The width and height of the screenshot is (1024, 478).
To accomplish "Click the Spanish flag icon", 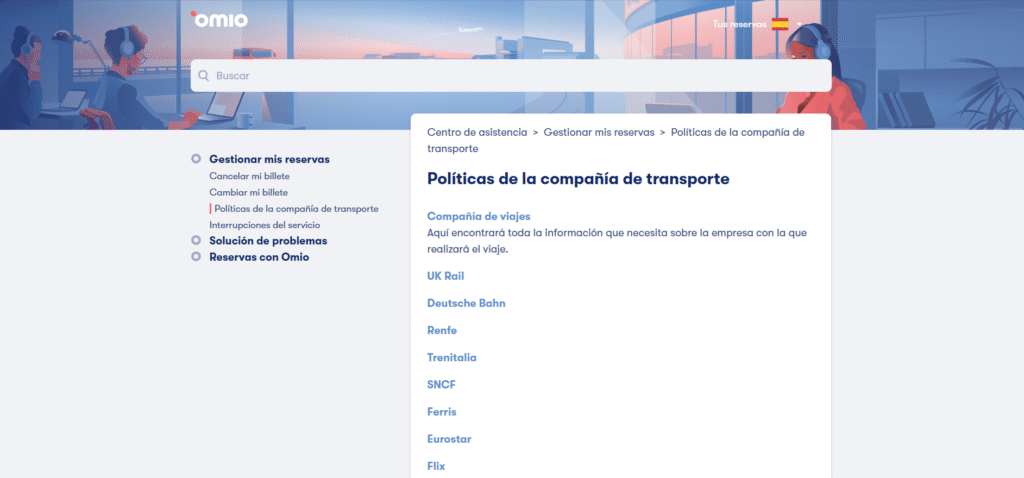I will (780, 24).
